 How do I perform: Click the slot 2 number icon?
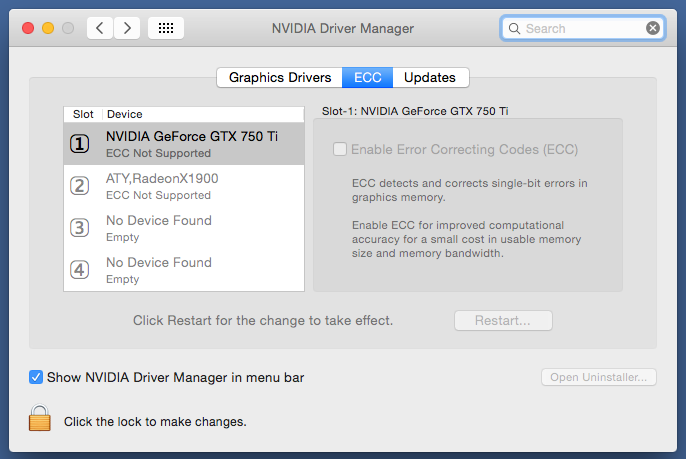[x=80, y=186]
